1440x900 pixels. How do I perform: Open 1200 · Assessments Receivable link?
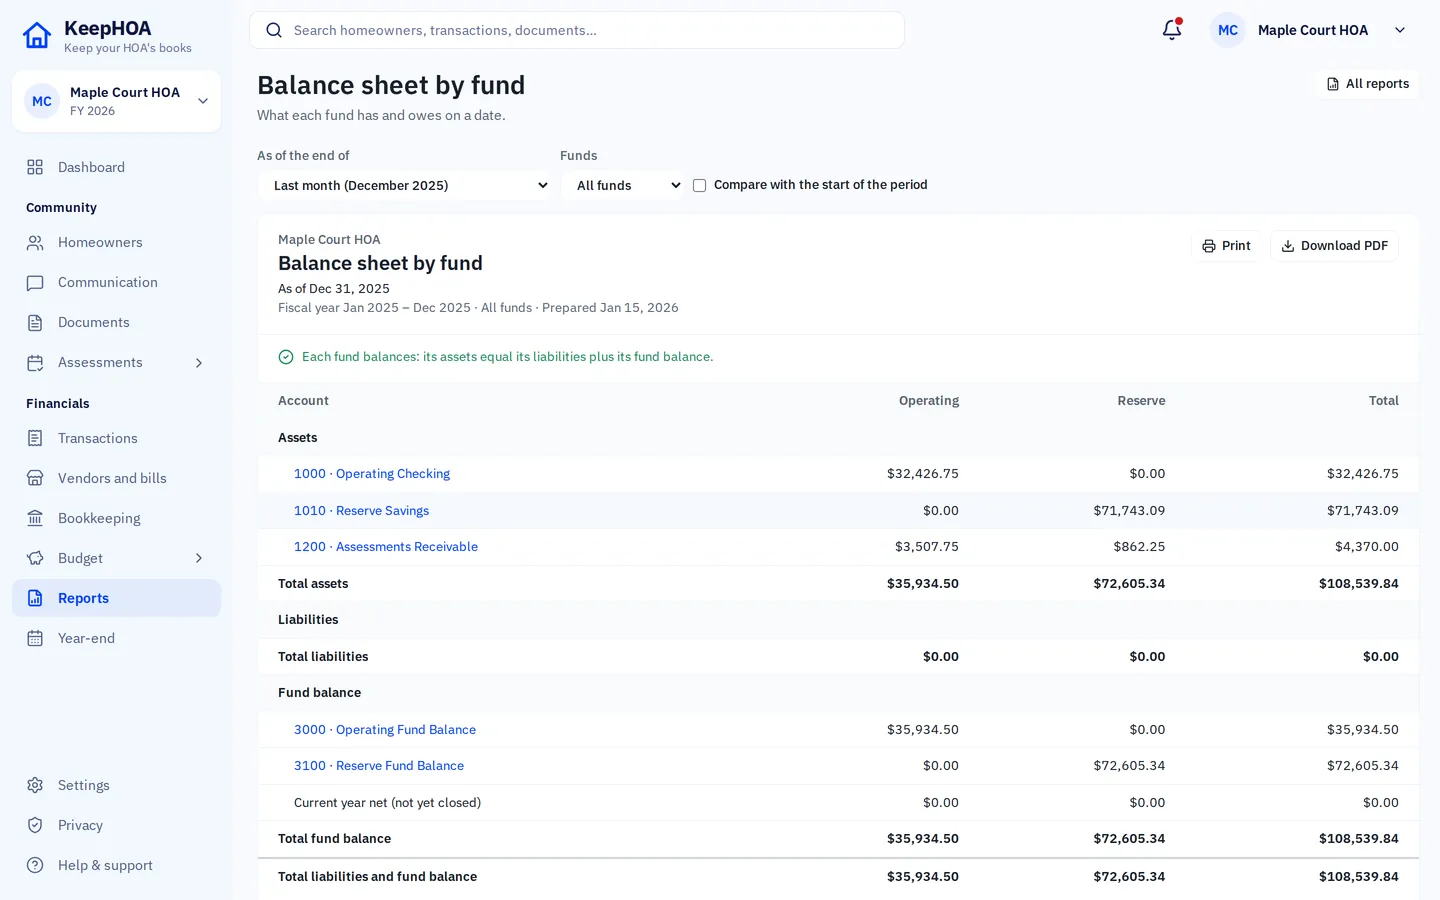386,547
